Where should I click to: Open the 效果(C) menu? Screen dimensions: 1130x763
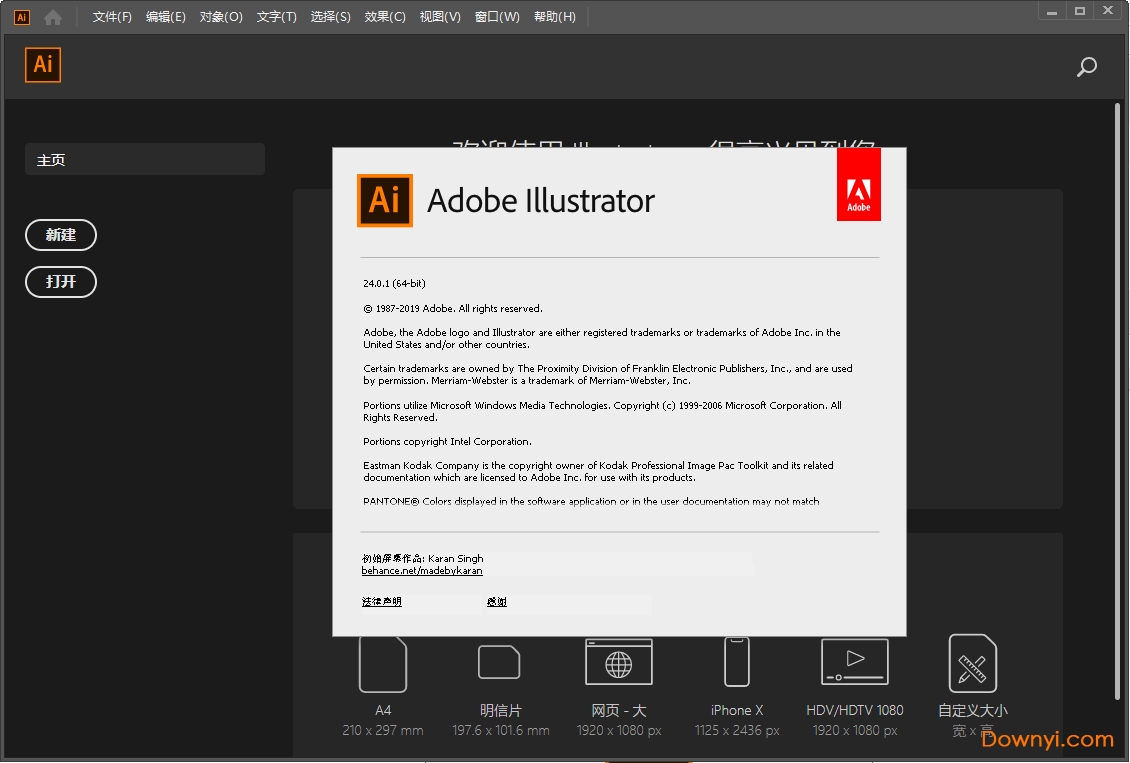coord(385,17)
